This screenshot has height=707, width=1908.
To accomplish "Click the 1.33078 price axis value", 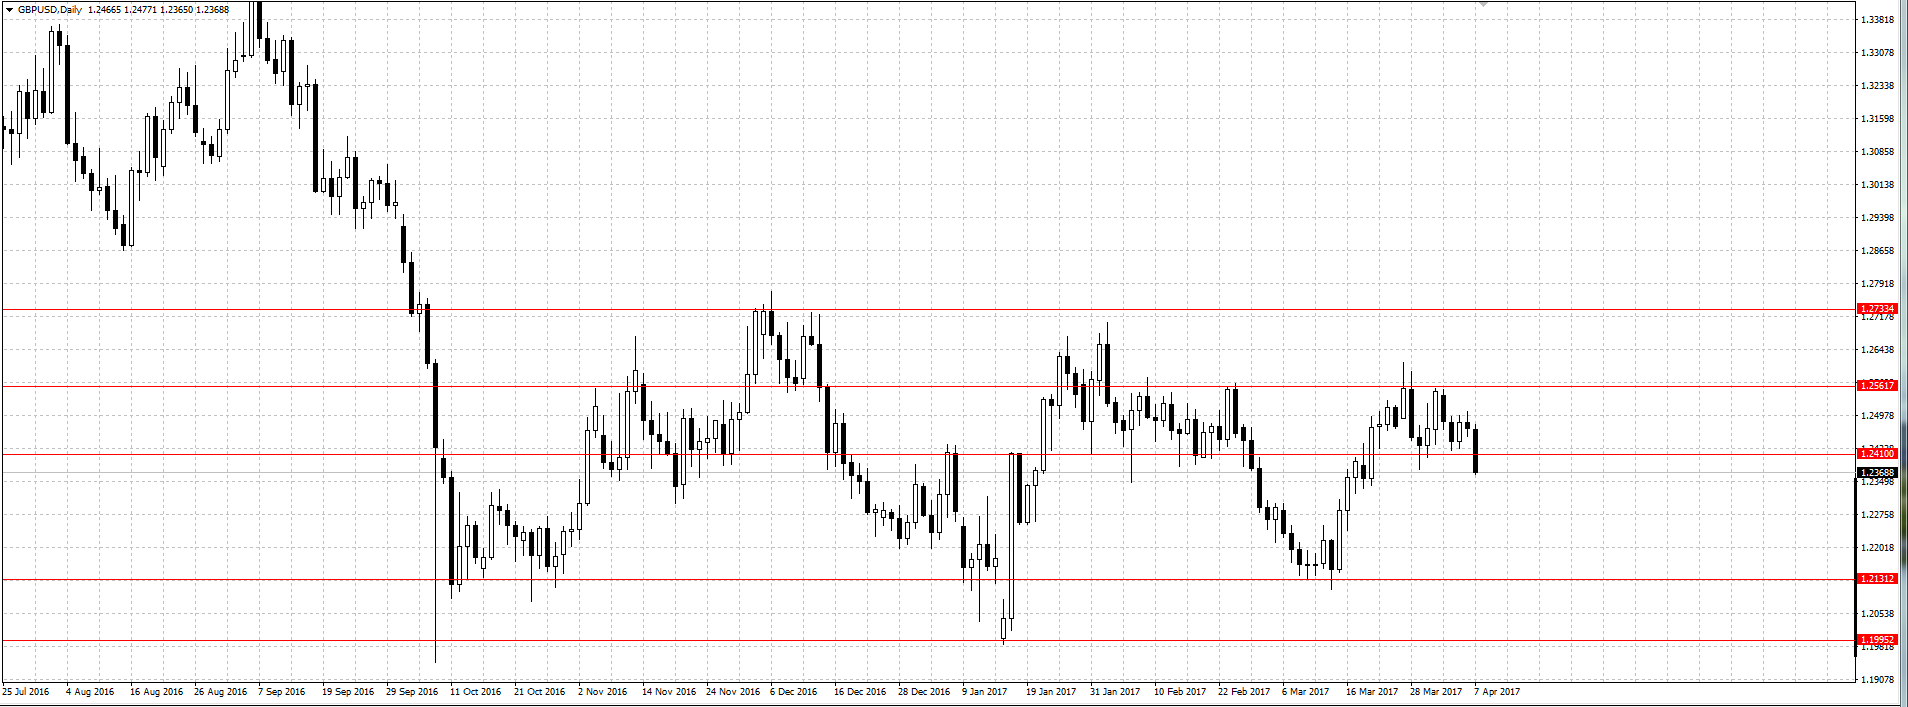I will [1877, 53].
